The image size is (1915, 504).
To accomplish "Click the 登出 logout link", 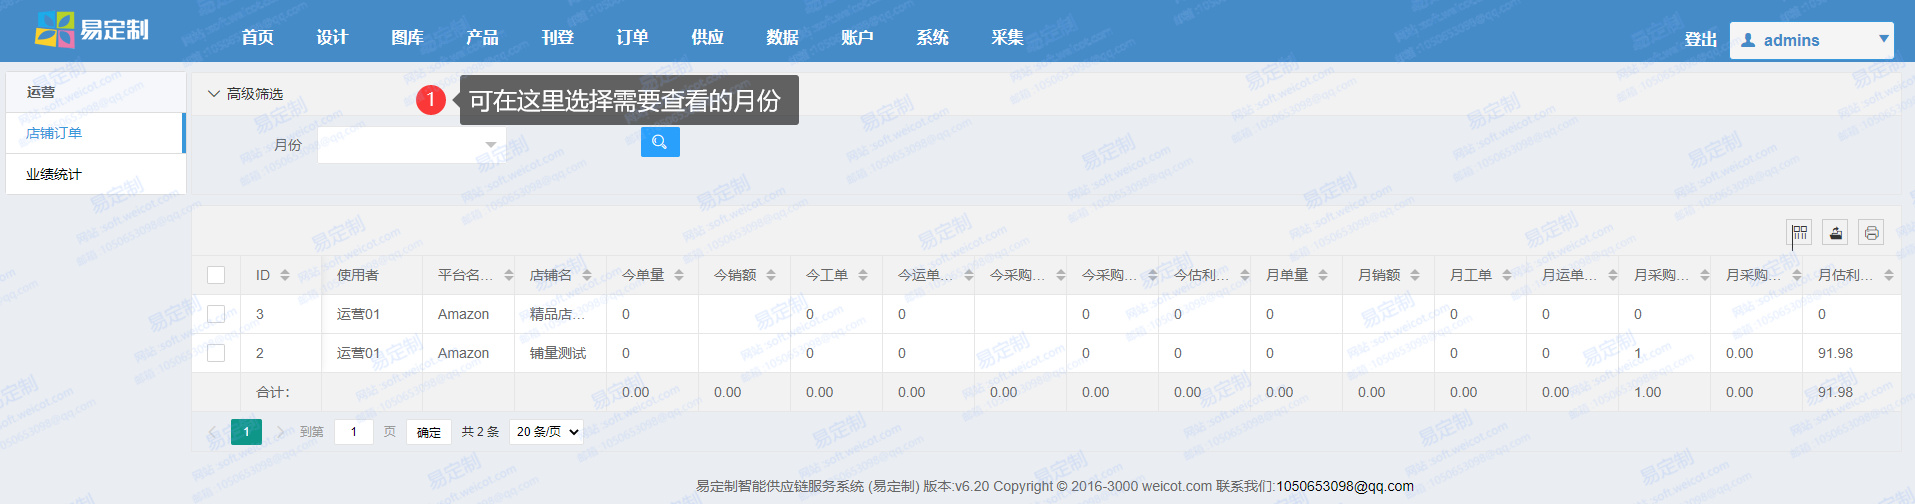I will point(1700,39).
